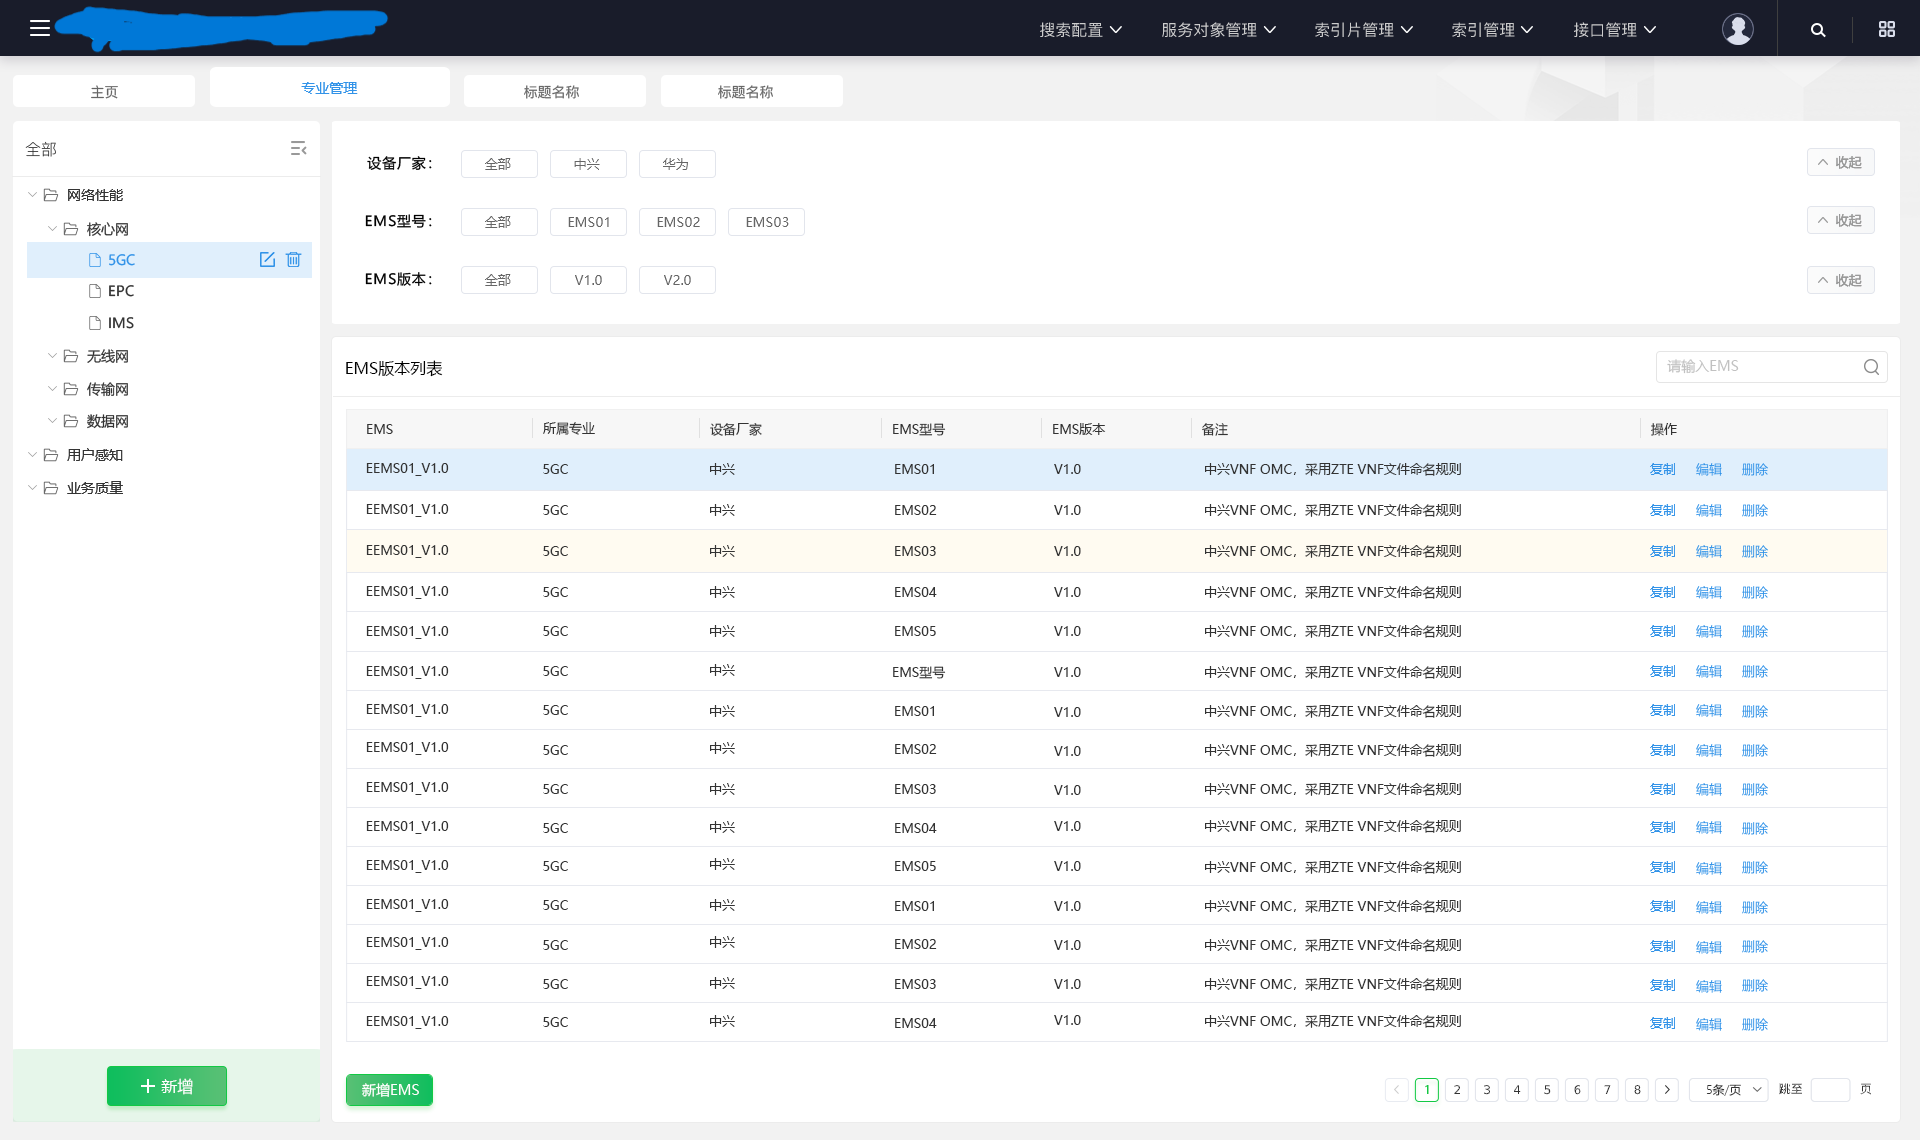Click 复制 in the first table row
Image resolution: width=1920 pixels, height=1140 pixels.
tap(1662, 469)
